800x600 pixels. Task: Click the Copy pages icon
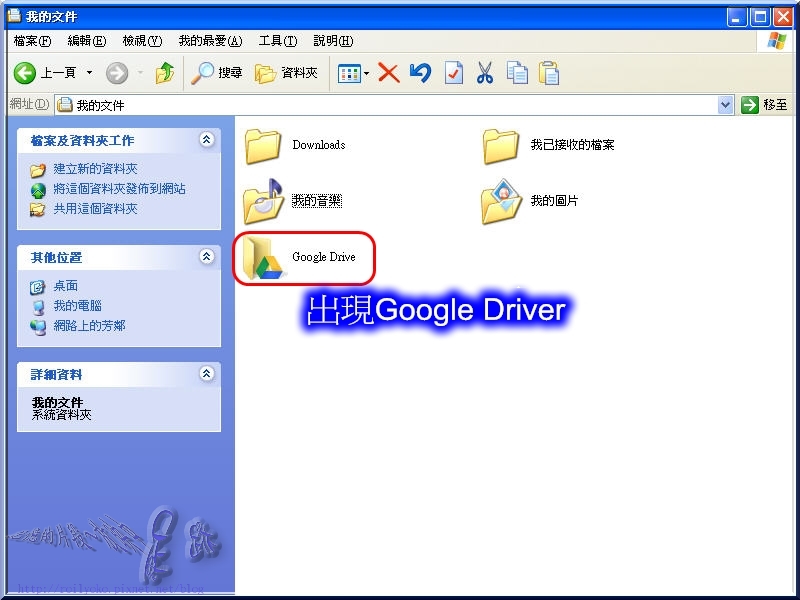[517, 73]
